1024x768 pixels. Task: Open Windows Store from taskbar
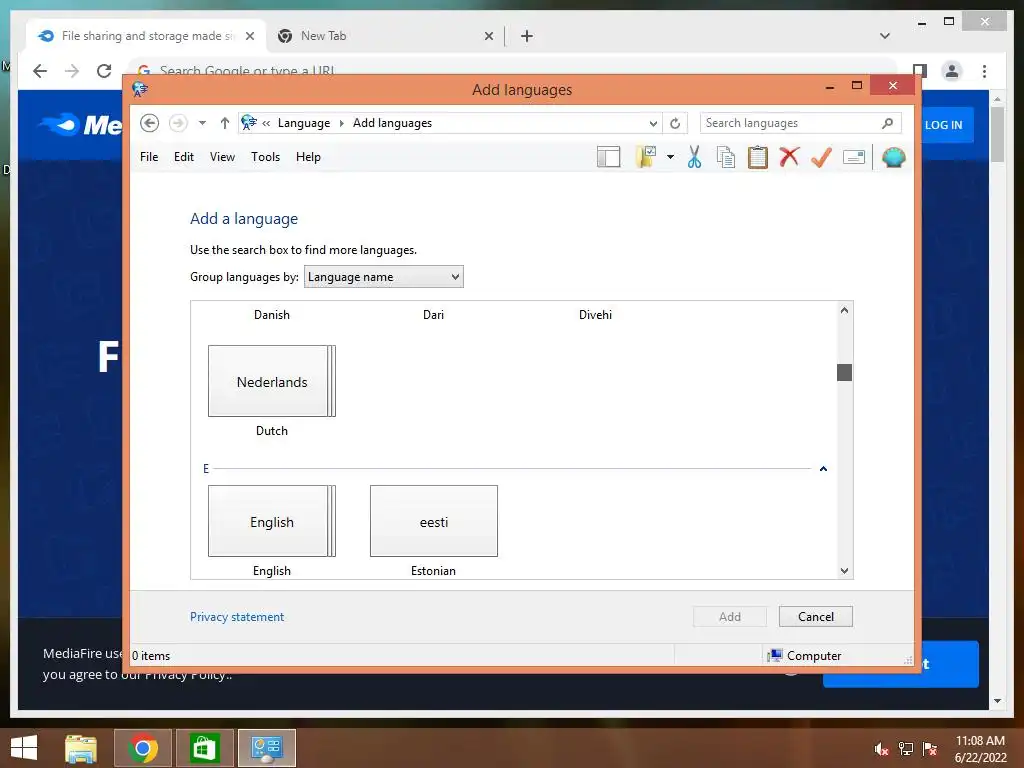(x=204, y=748)
